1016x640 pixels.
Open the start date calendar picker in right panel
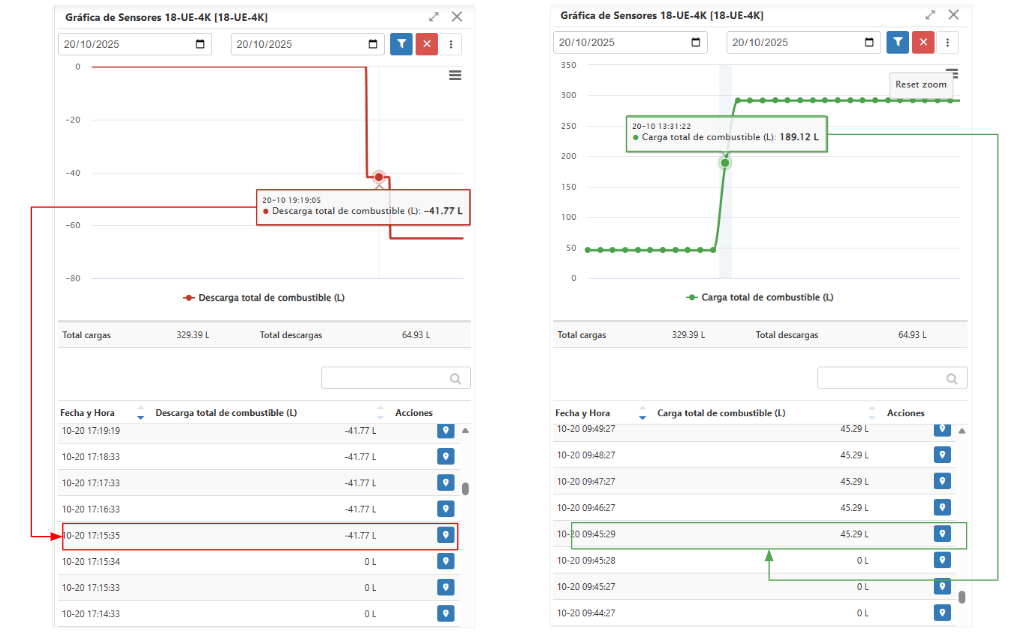tap(696, 42)
